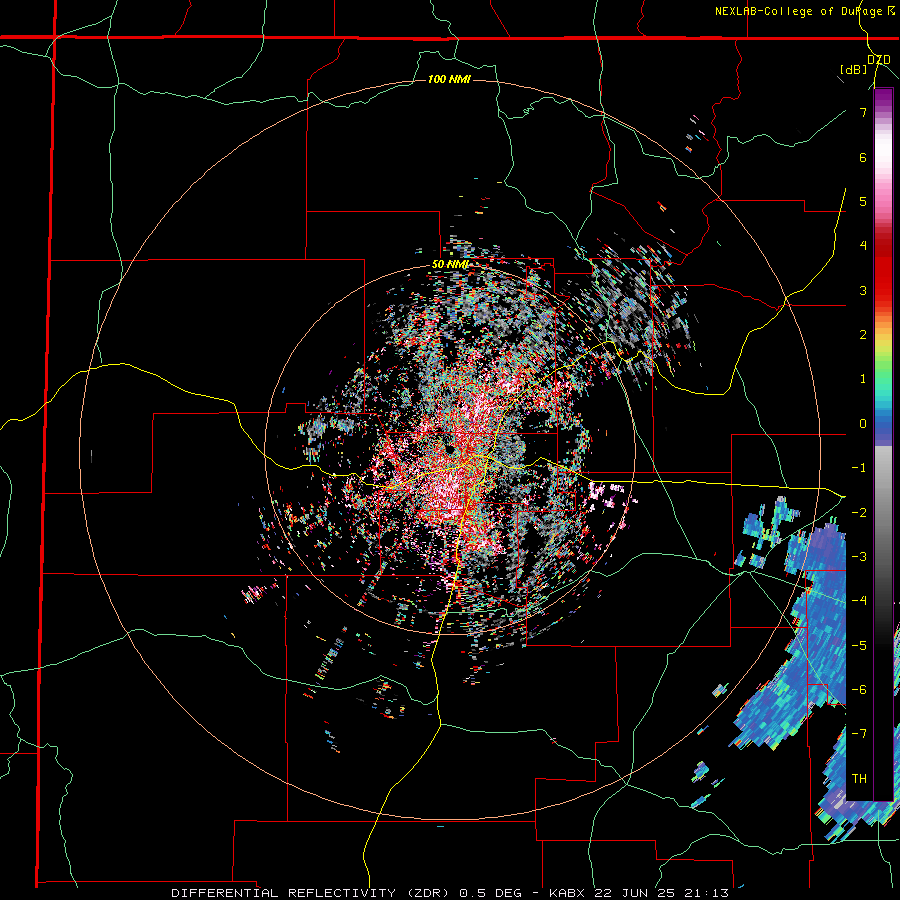Click the ZDR color scale bar
Screen dimensions: 900x900
(883, 445)
